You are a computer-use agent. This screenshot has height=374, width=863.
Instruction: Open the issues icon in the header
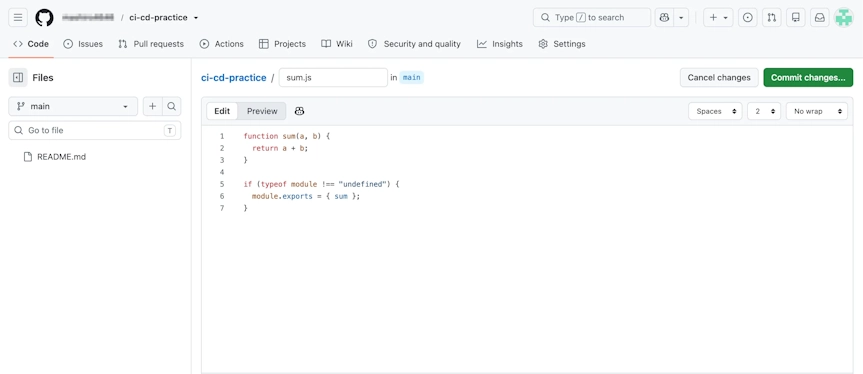[747, 18]
